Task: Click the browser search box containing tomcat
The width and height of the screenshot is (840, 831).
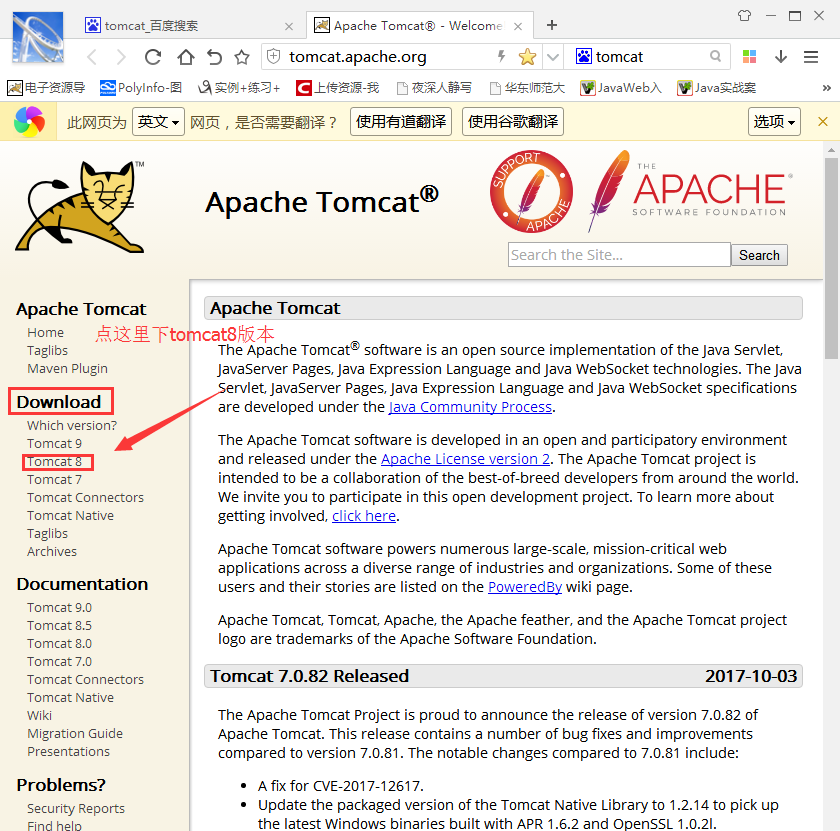Action: point(648,57)
